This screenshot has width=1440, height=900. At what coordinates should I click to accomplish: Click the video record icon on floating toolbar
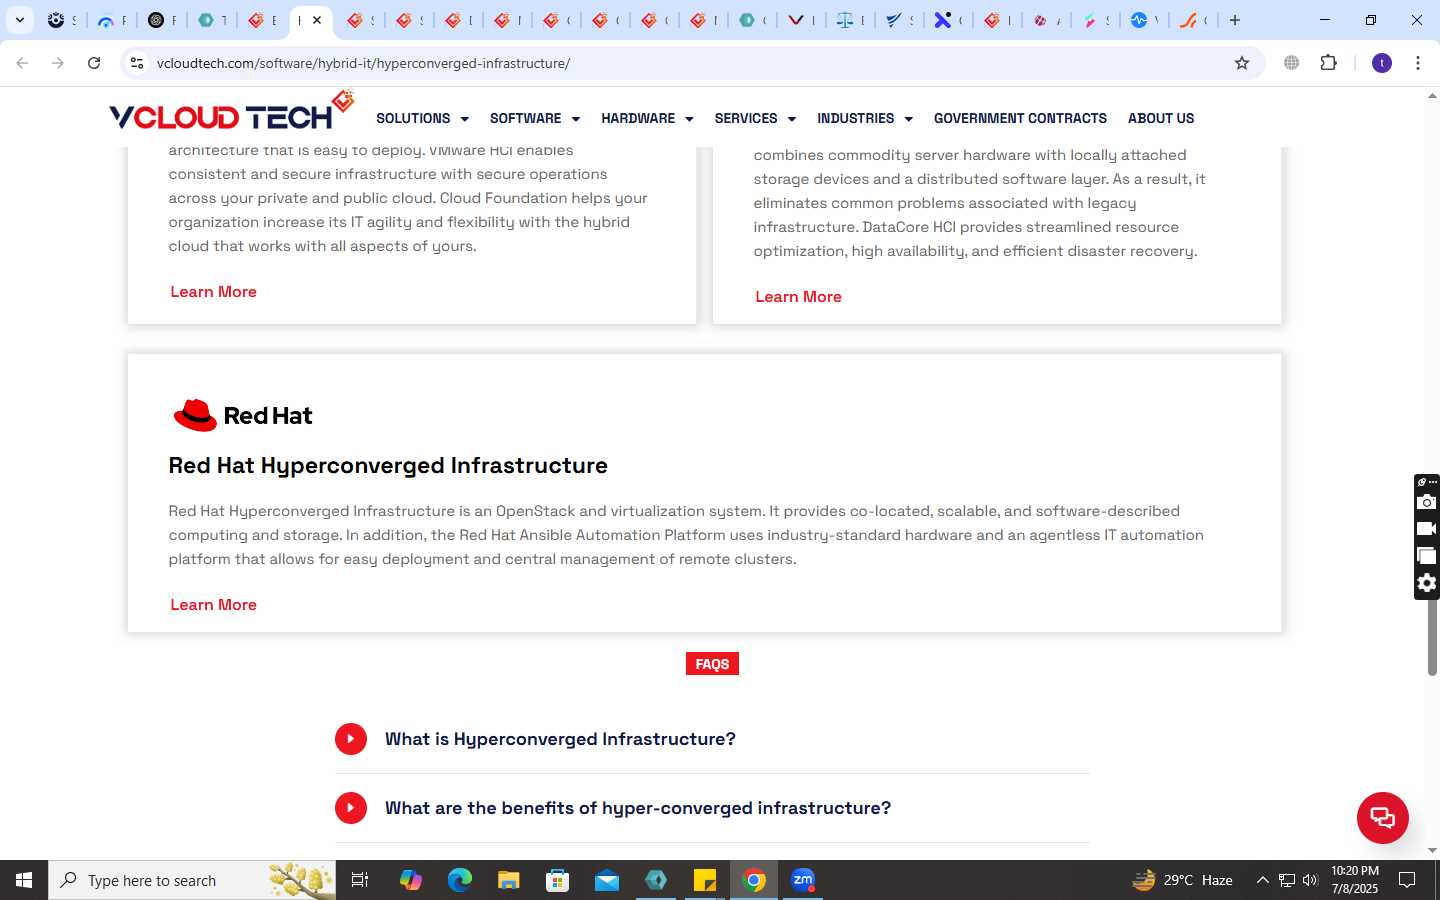click(1427, 529)
